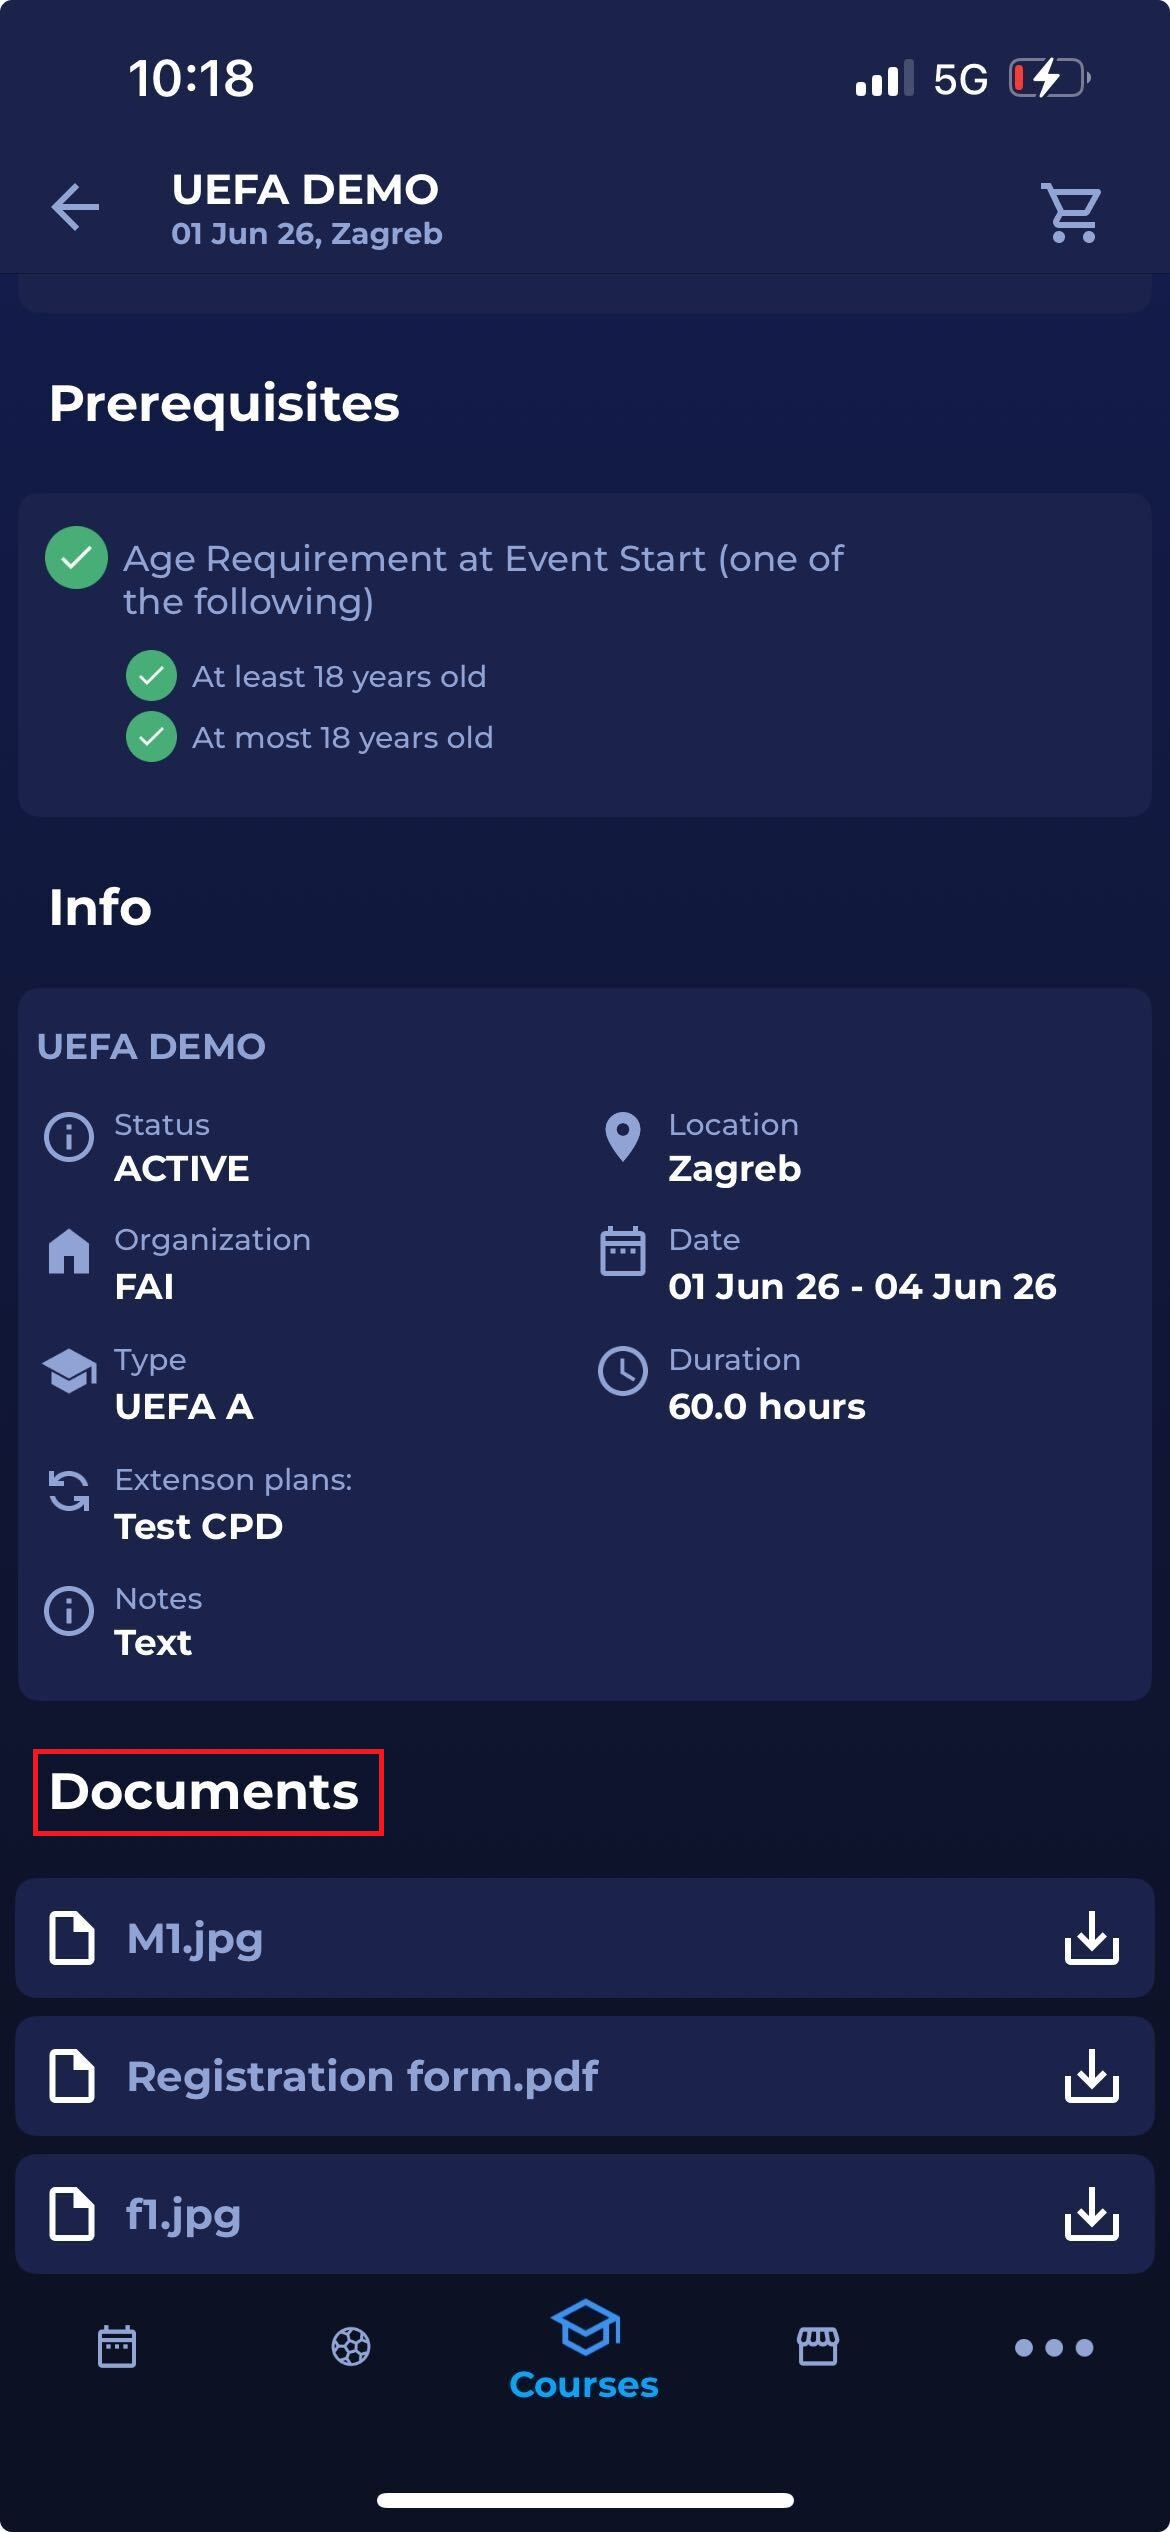
Task: Tap the back arrow icon
Action: [x=75, y=209]
